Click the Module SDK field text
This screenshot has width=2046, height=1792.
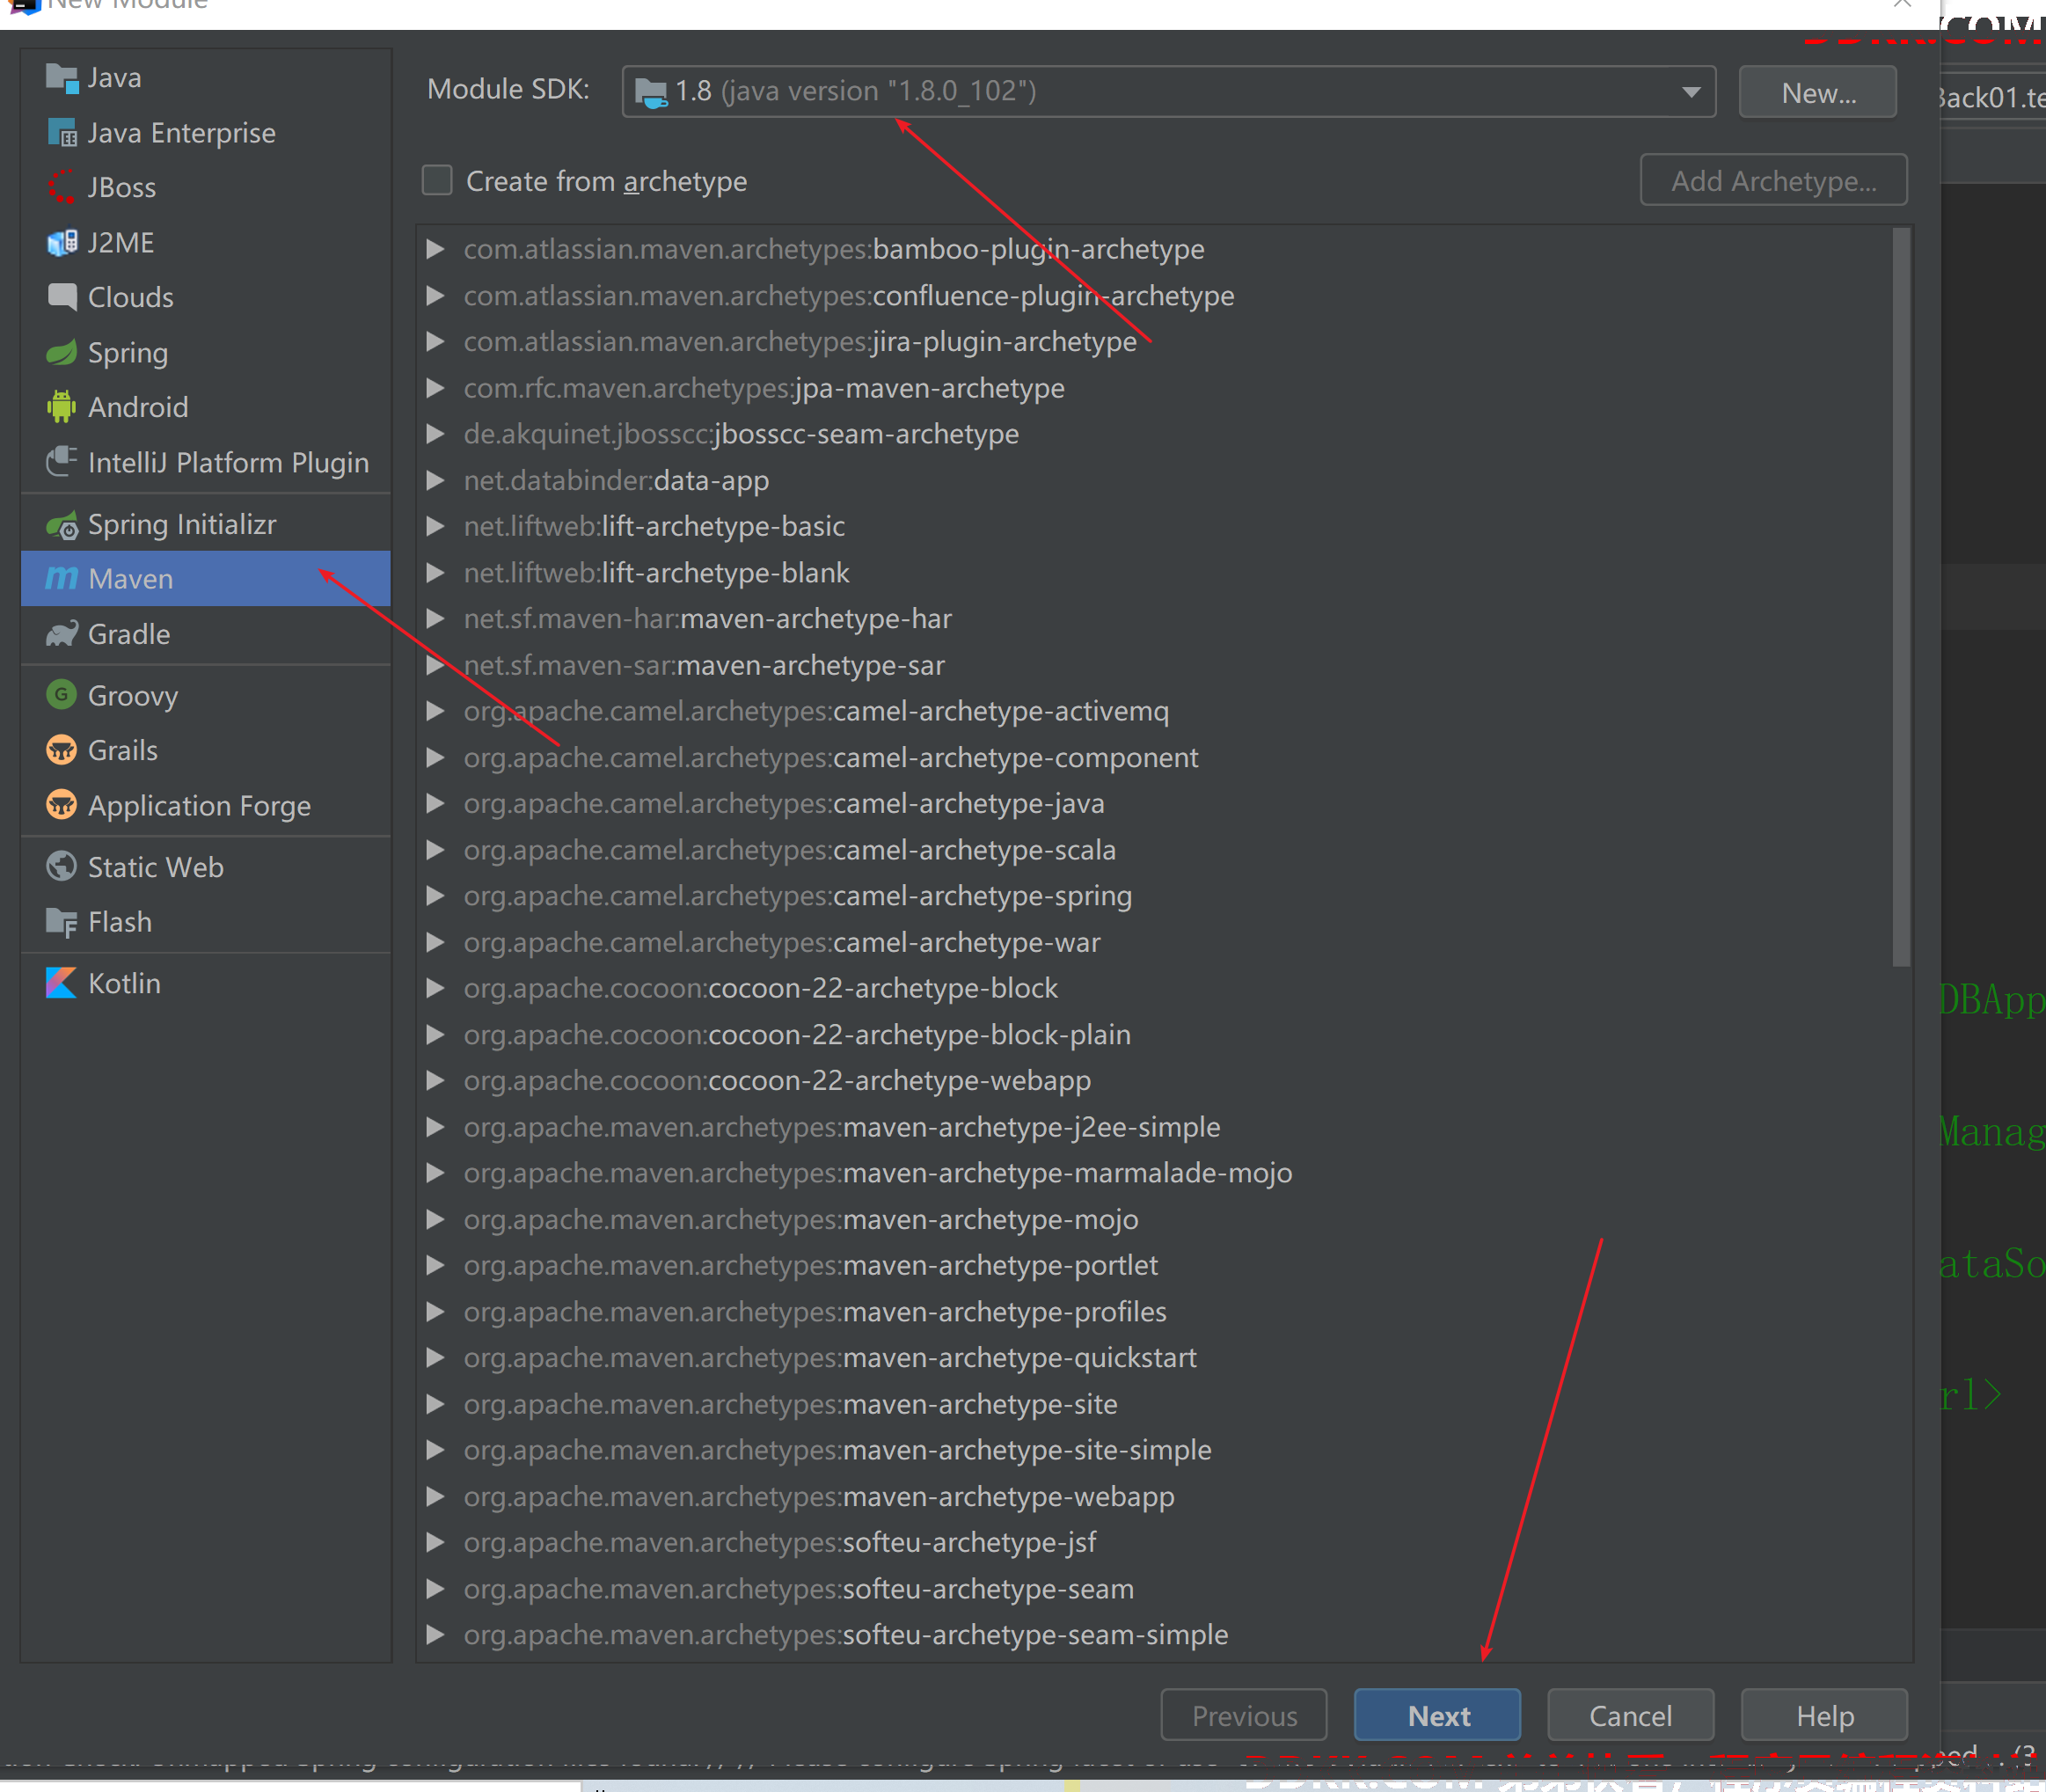855,92
